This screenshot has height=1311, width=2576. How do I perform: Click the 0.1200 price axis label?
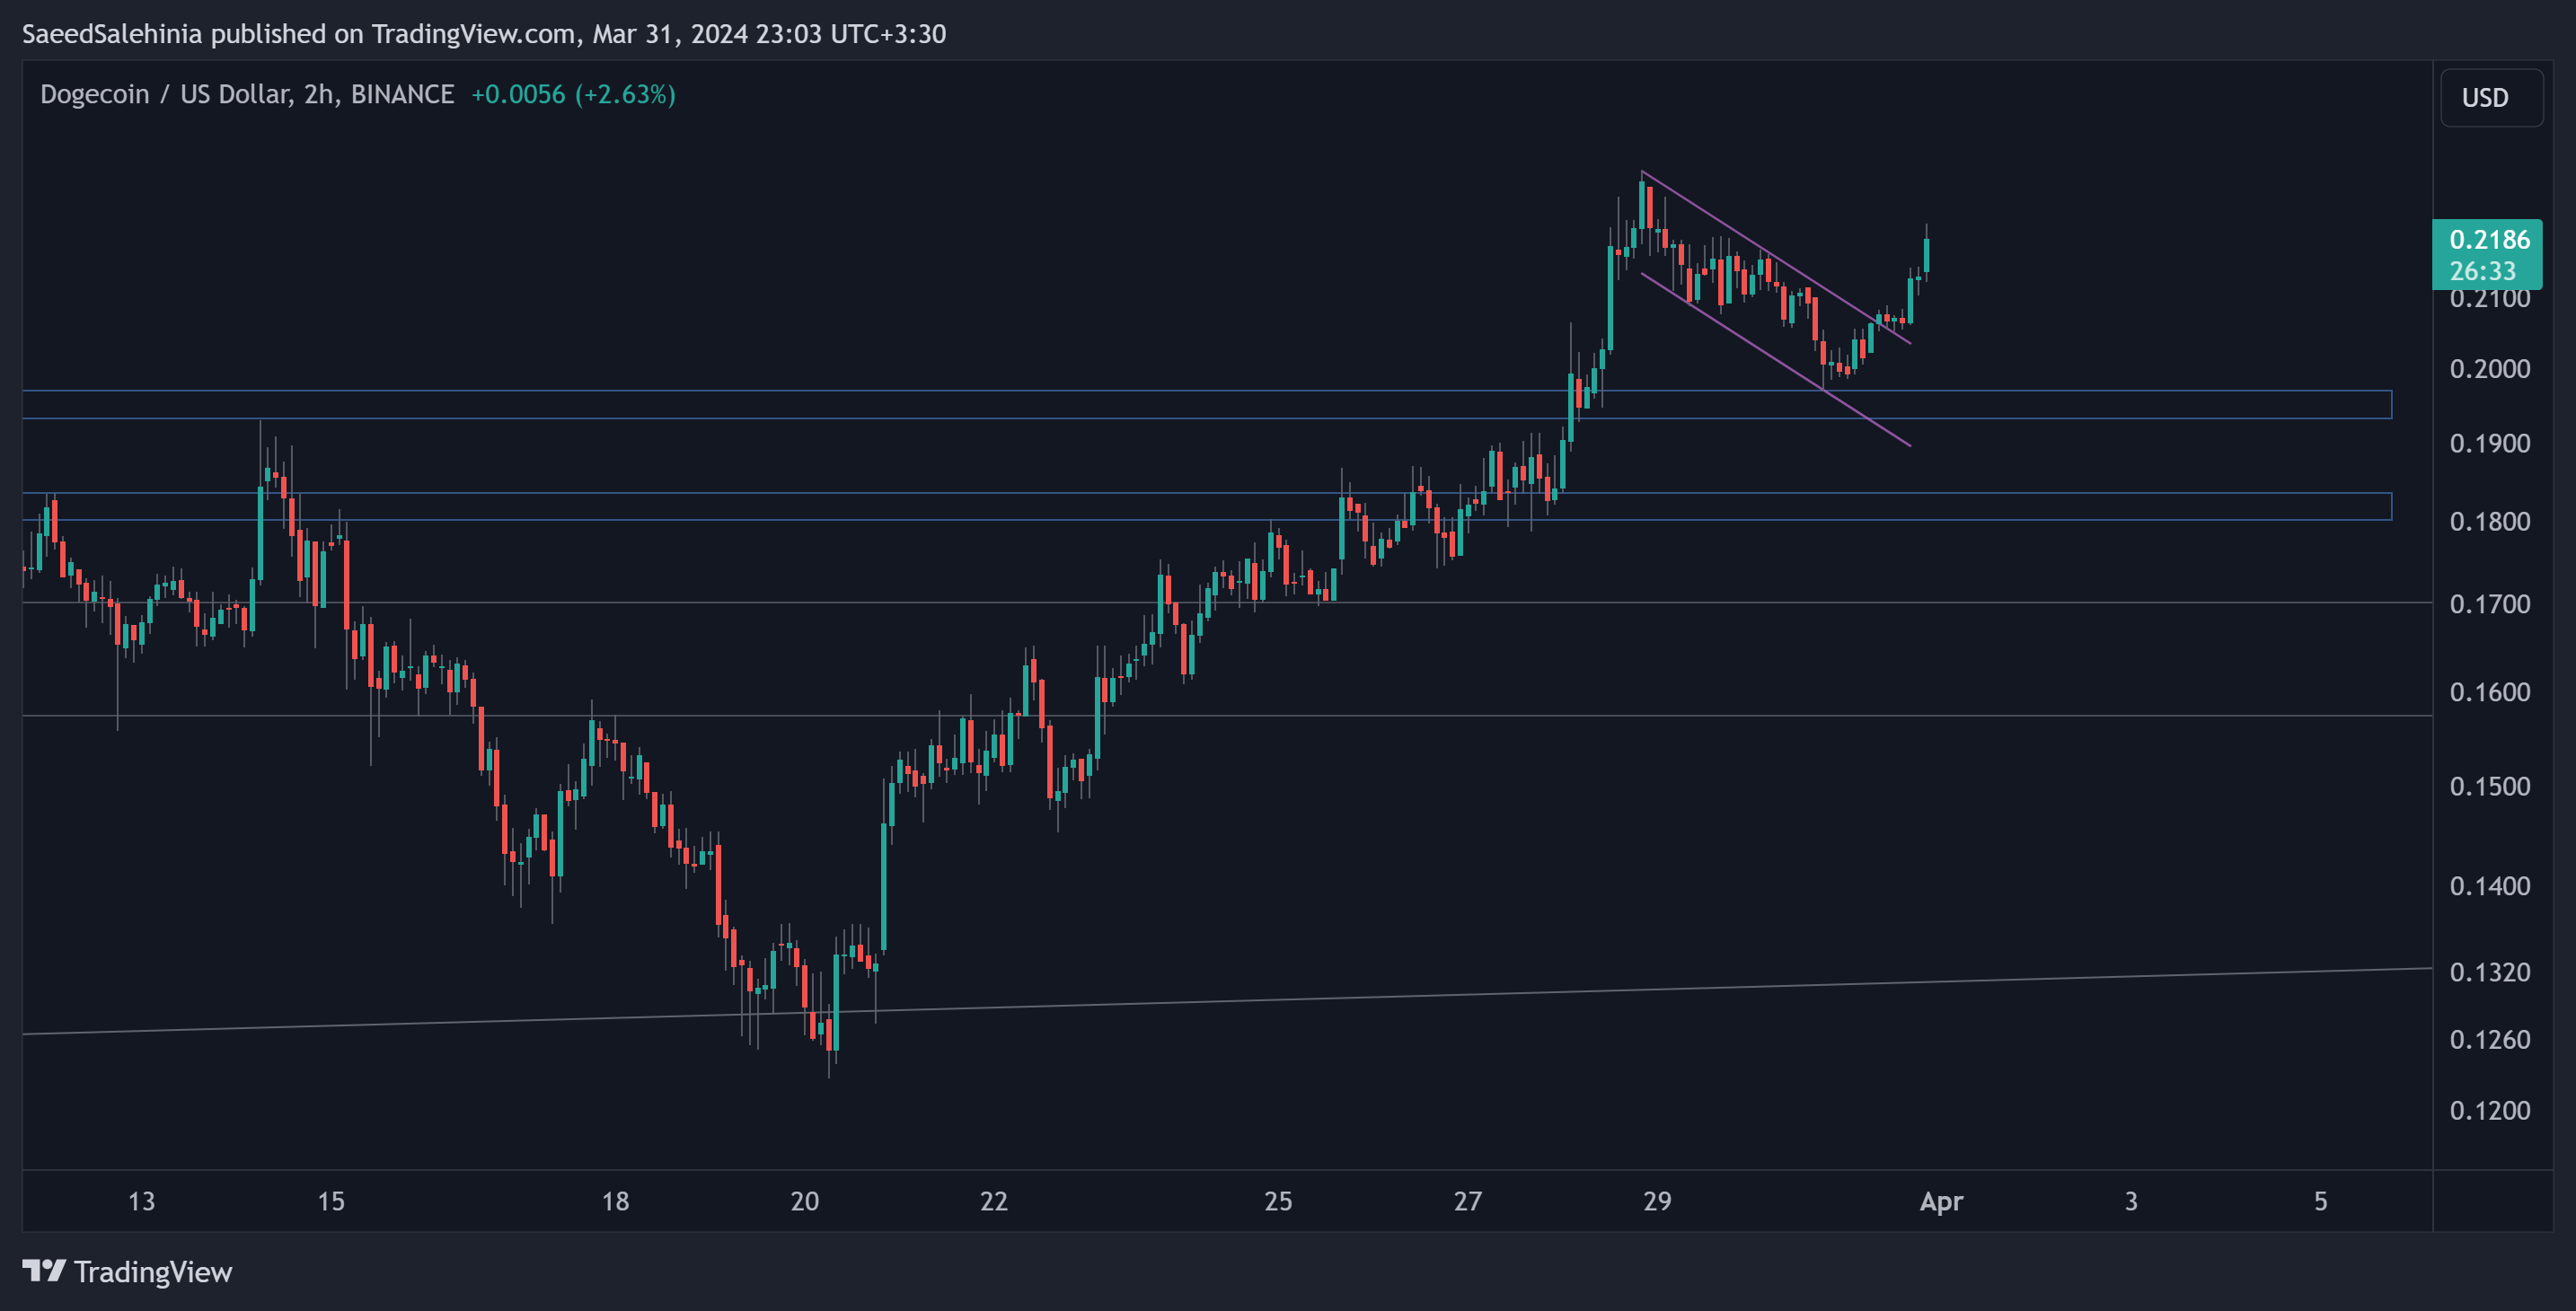click(2490, 1111)
